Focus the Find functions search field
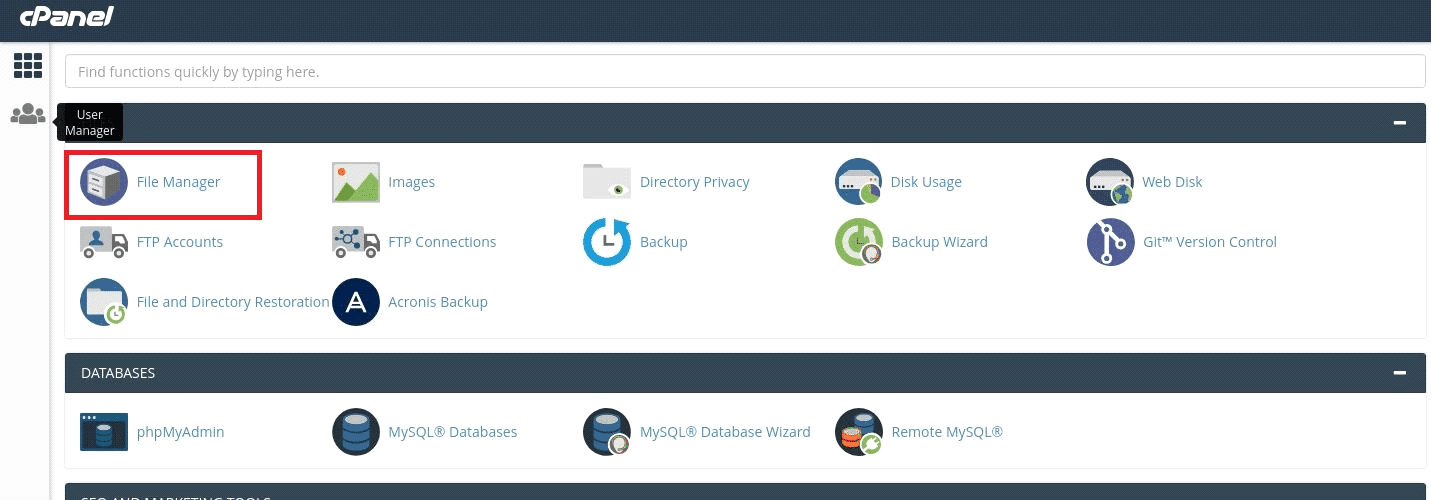 (x=744, y=72)
